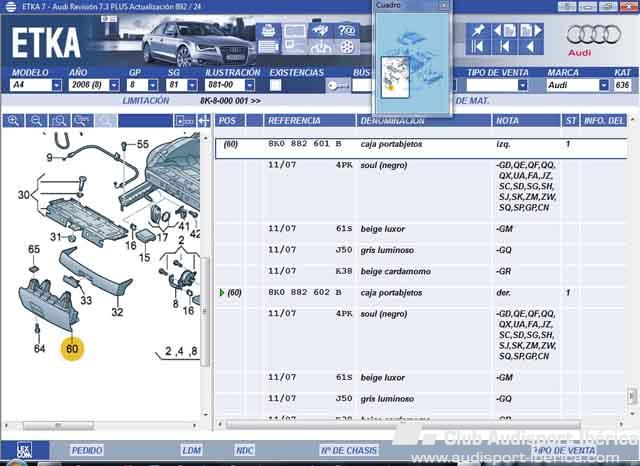
Task: Click position 55 in the illustration
Action: point(143,144)
